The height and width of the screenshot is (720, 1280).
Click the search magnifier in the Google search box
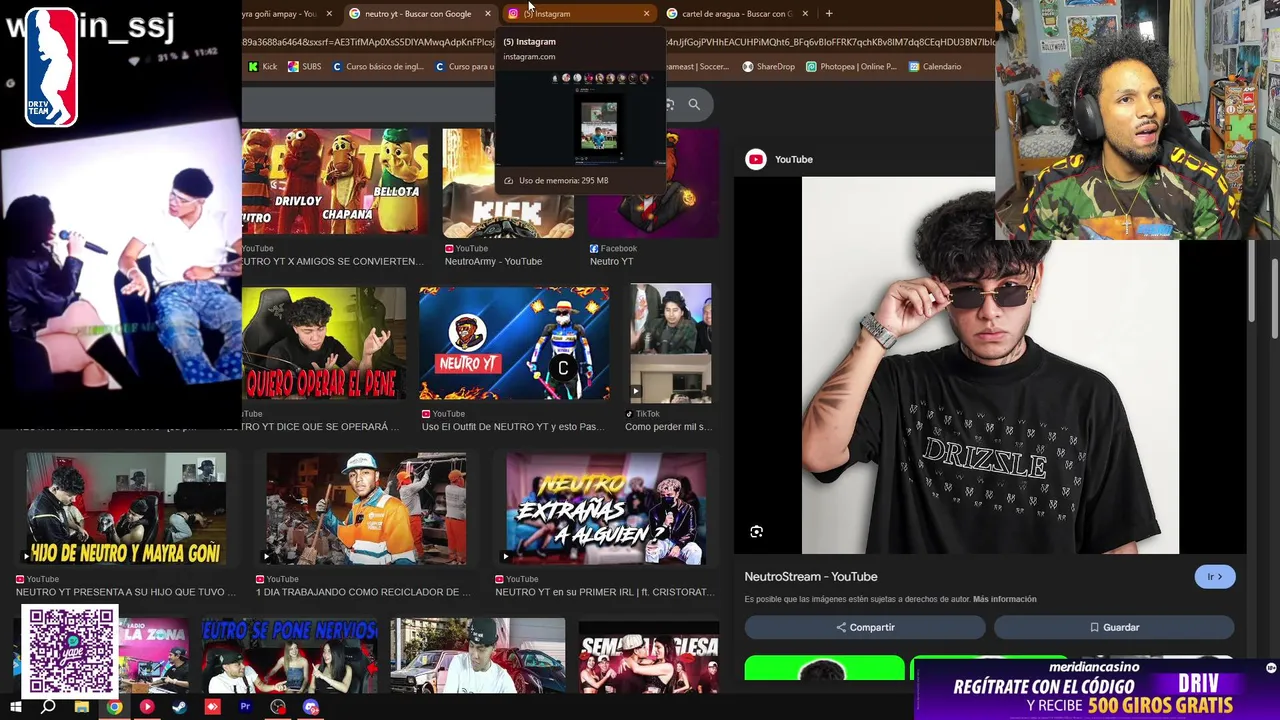pyautogui.click(x=694, y=104)
